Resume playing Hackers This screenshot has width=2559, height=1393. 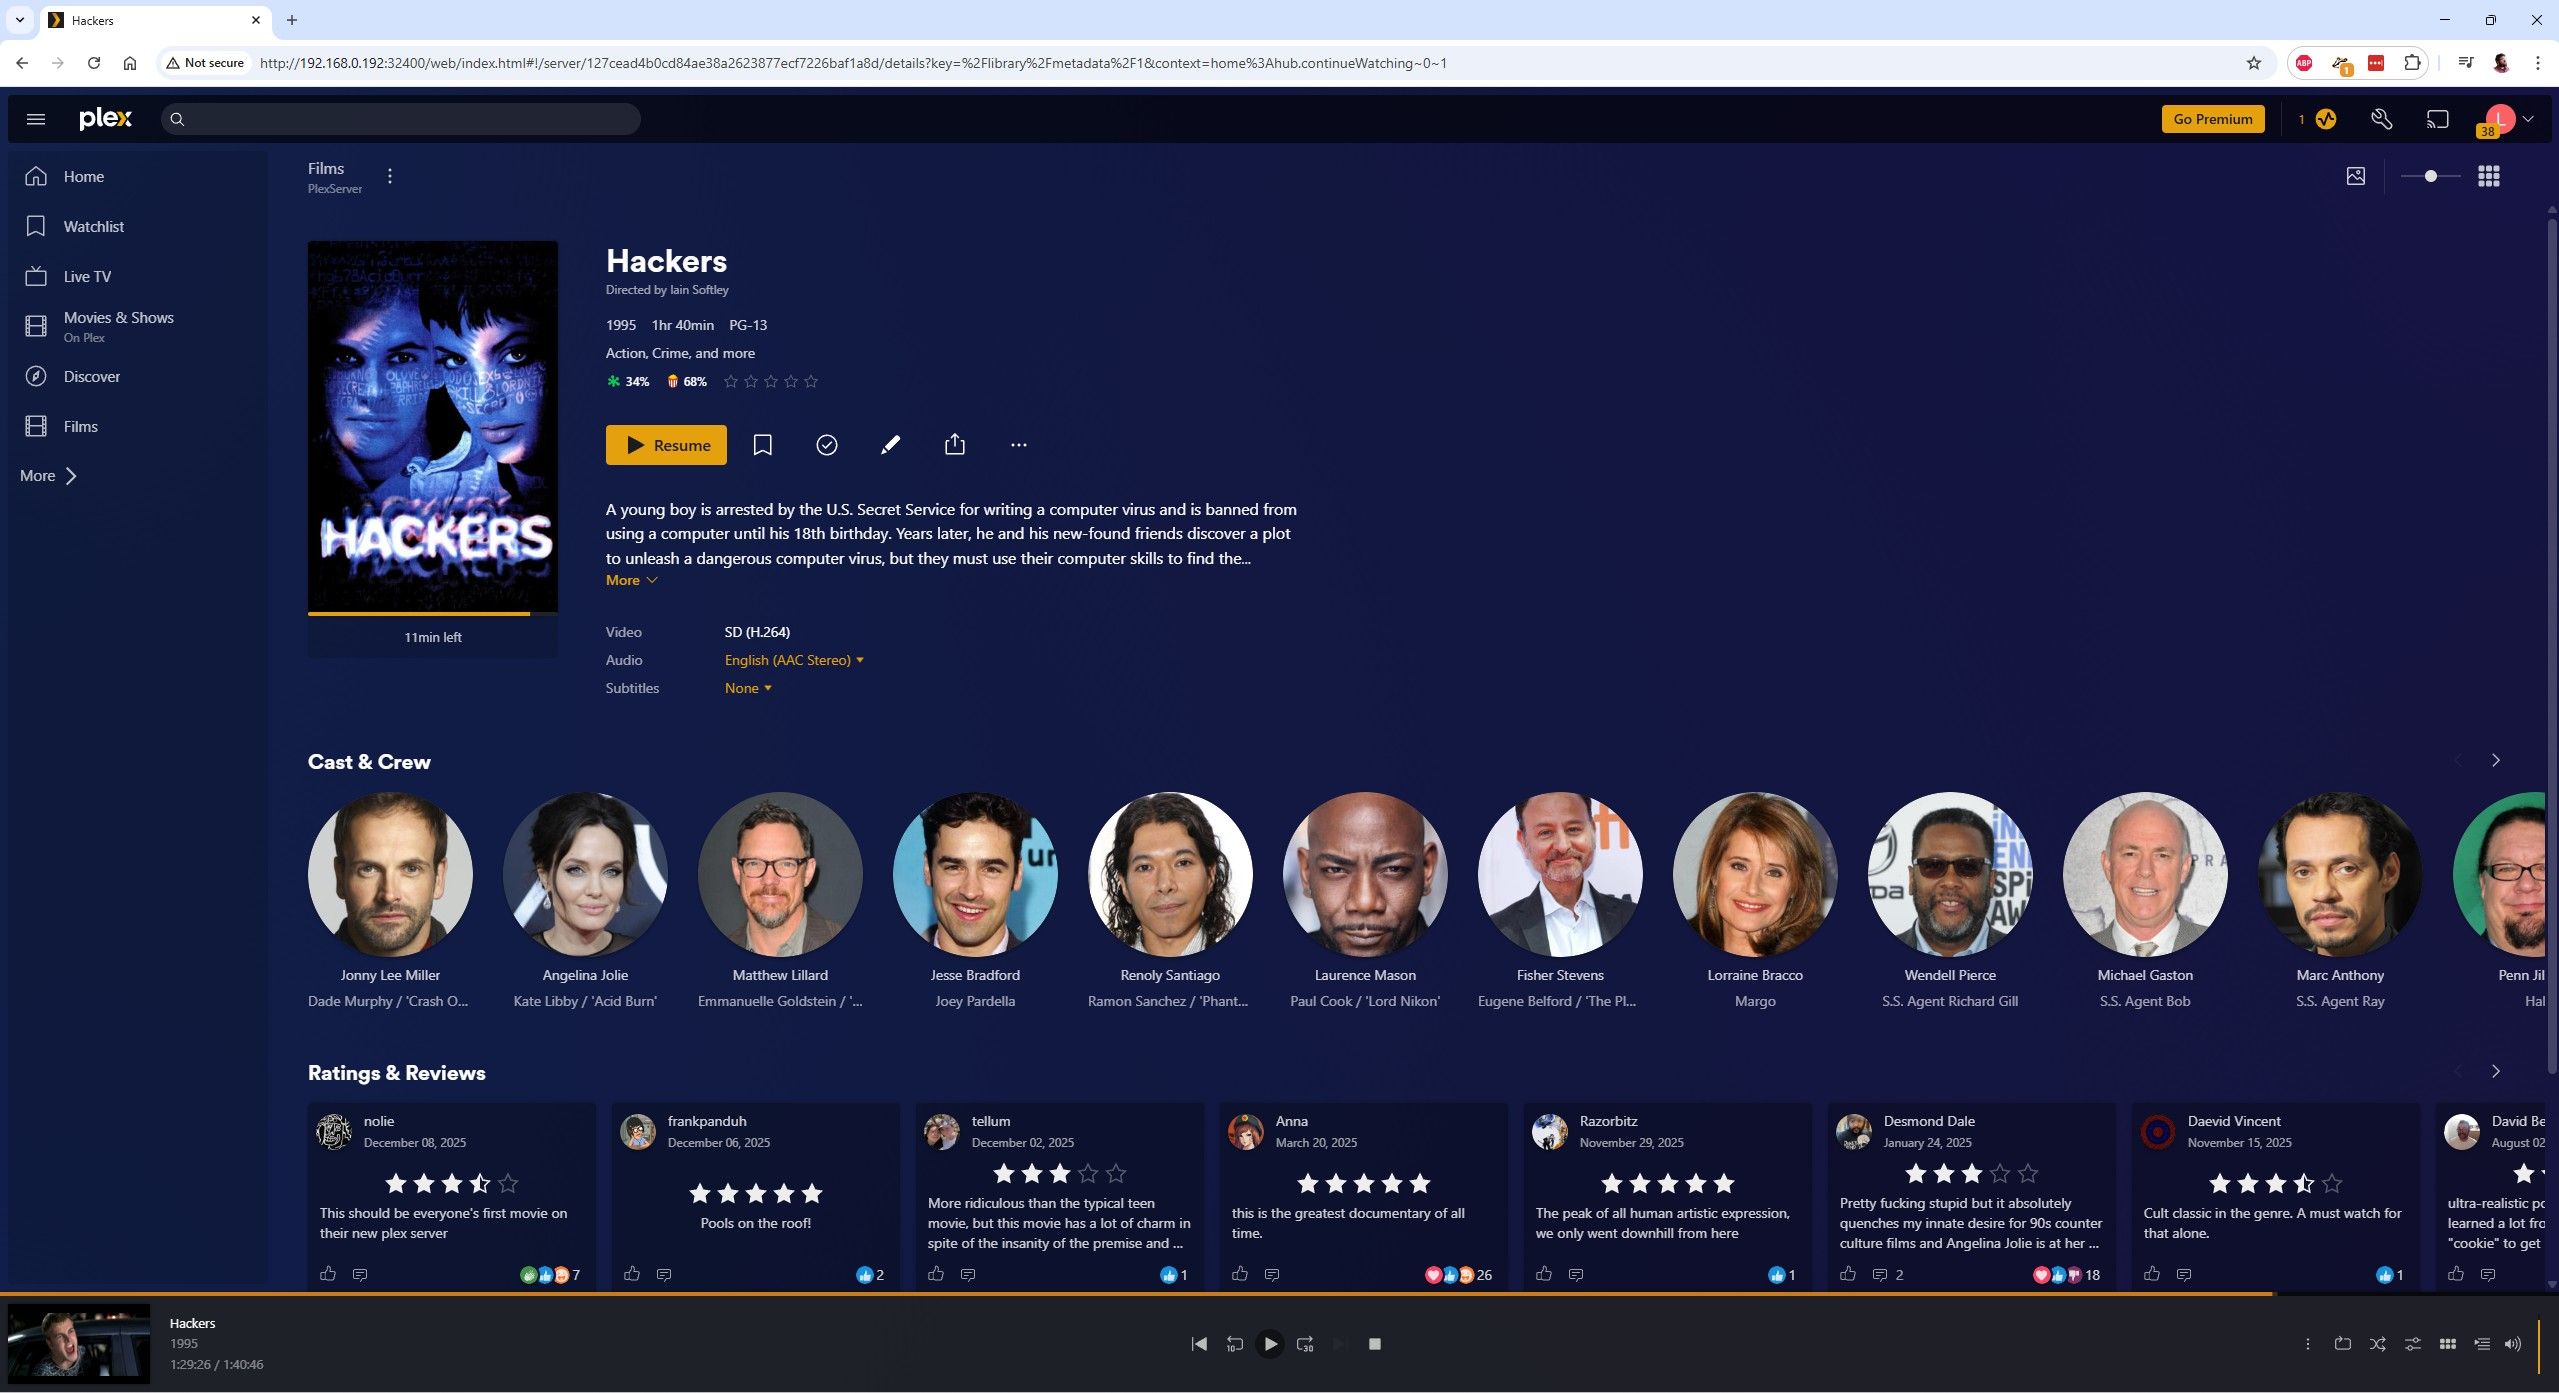666,444
